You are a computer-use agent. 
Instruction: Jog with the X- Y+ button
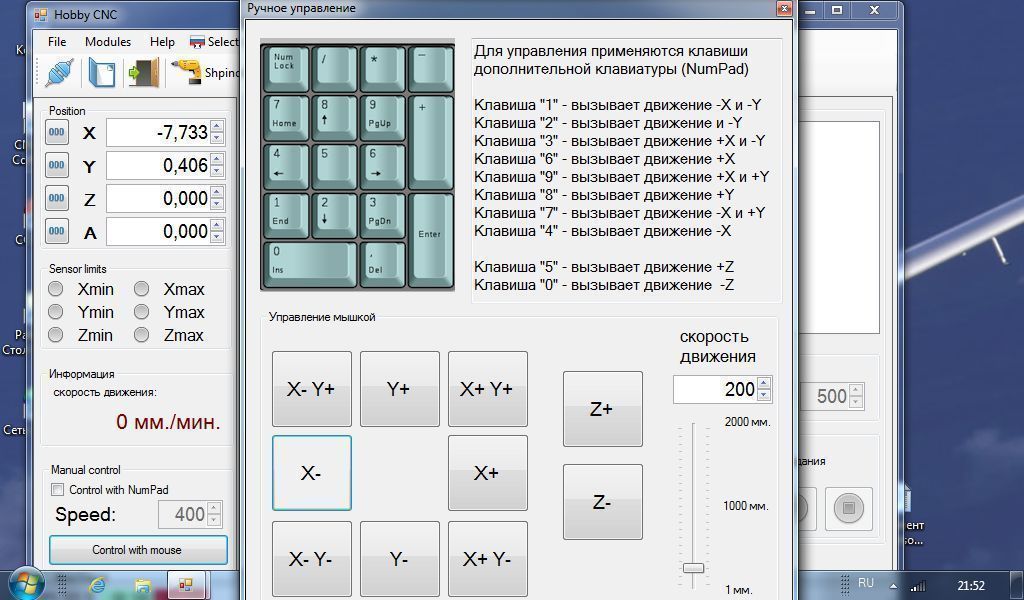(312, 389)
